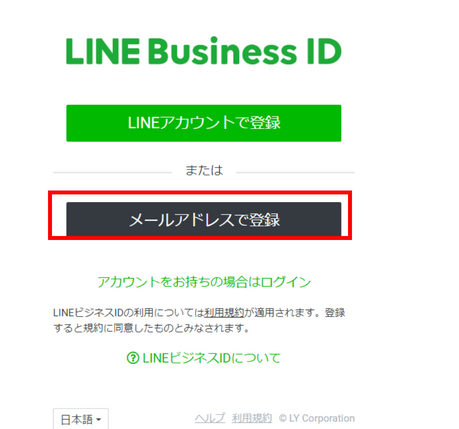Click the question mark help icon
This screenshot has height=429, width=459.
pos(133,358)
